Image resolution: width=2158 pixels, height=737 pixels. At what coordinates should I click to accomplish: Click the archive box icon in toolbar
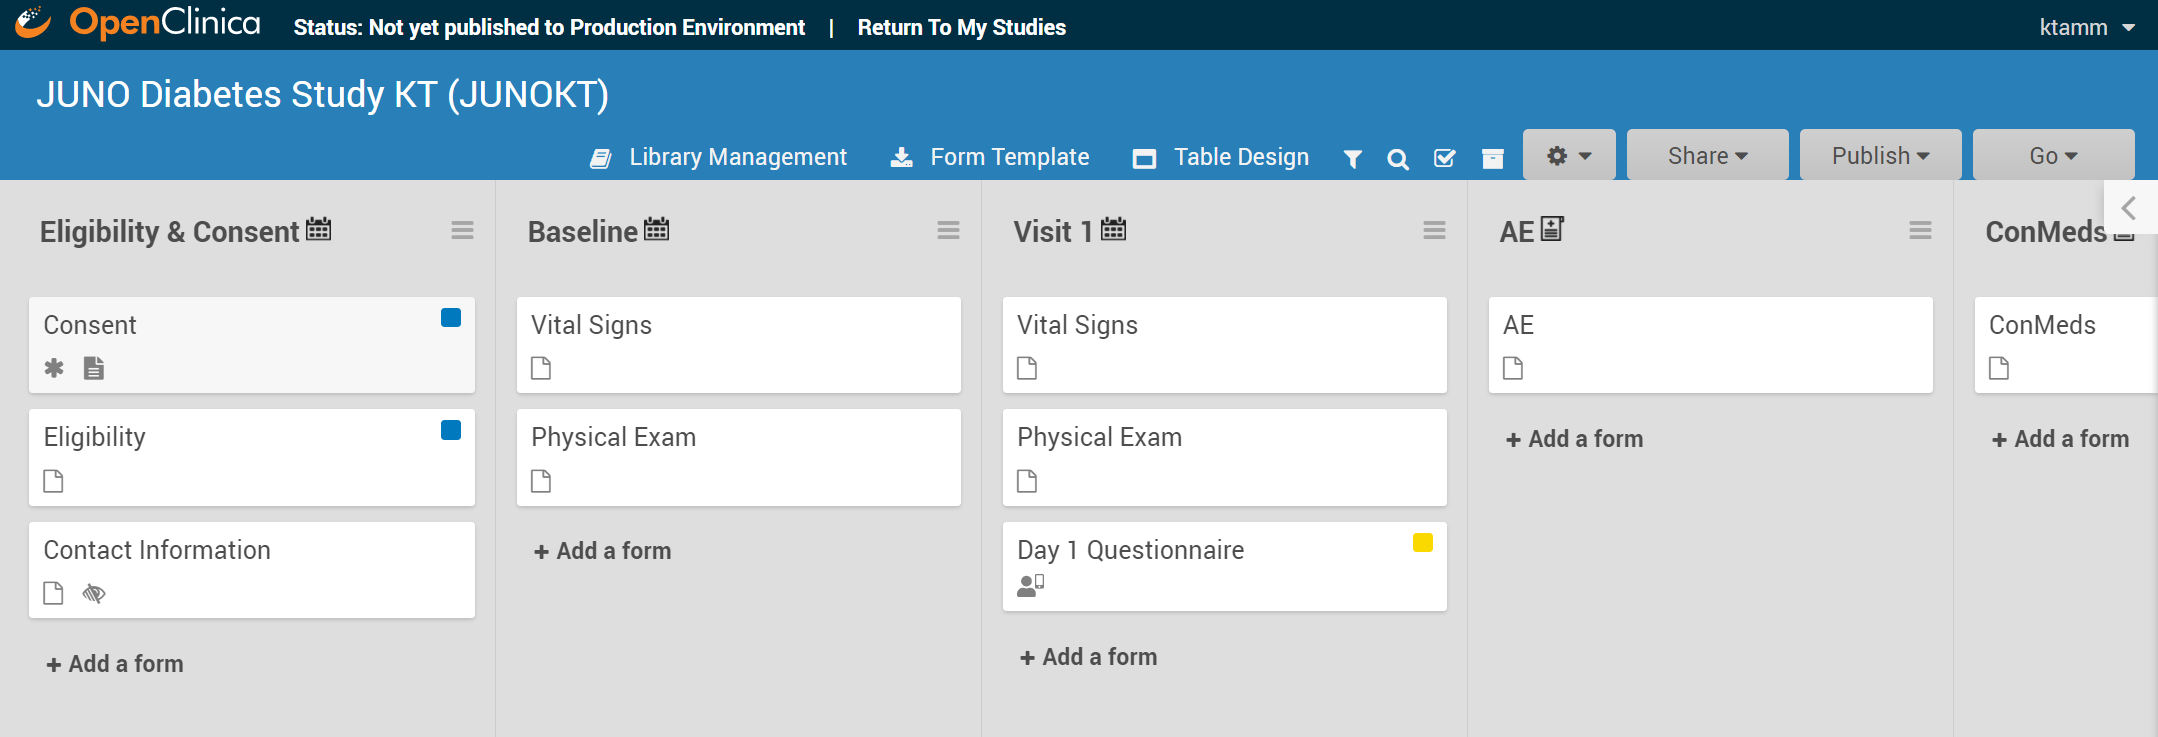point(1492,159)
